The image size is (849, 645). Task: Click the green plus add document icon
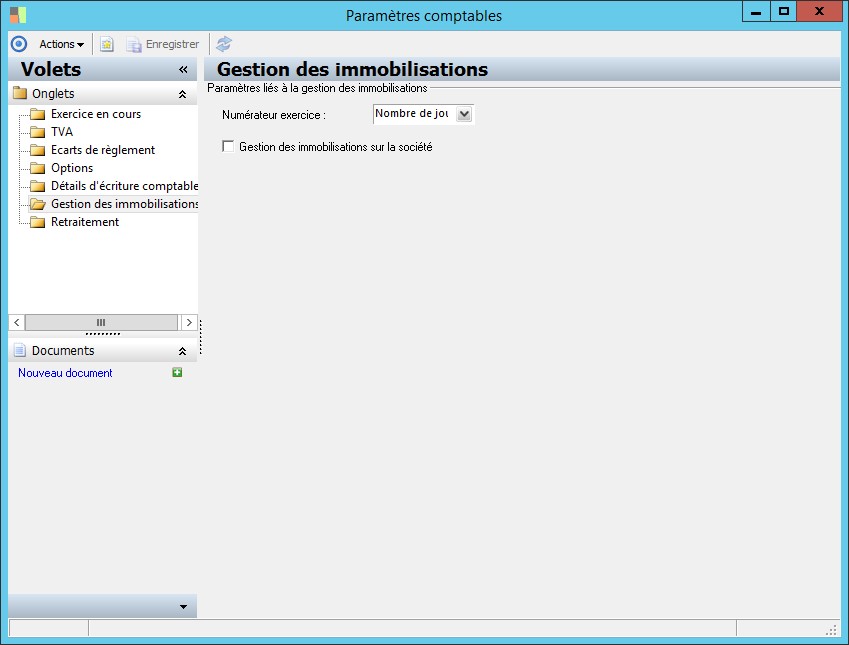tap(177, 372)
